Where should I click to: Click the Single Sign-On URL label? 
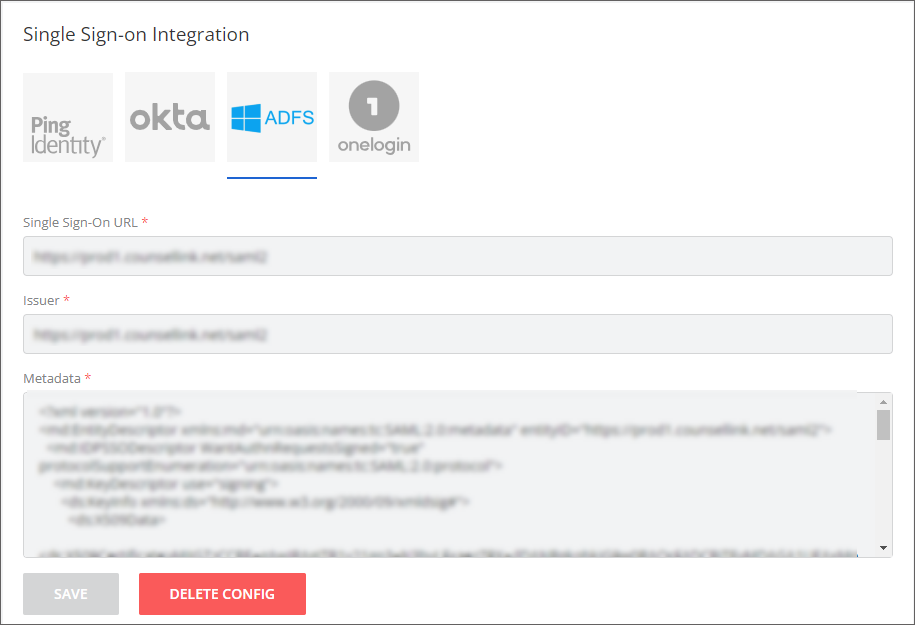point(81,222)
